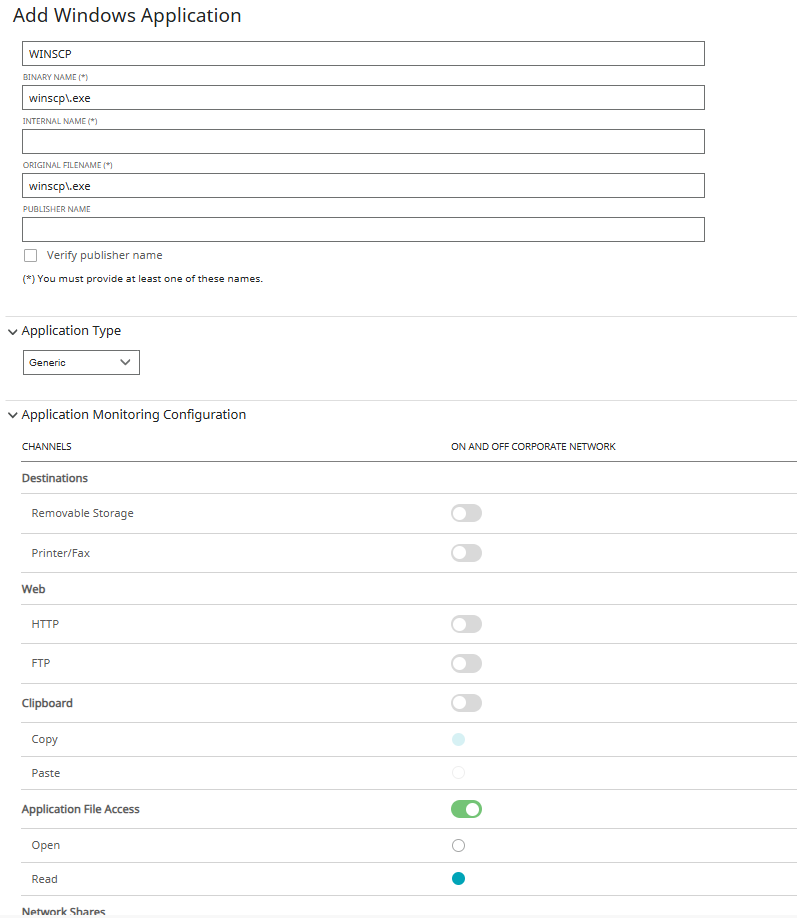
Task: Click the FTP row label
Action: point(41,663)
